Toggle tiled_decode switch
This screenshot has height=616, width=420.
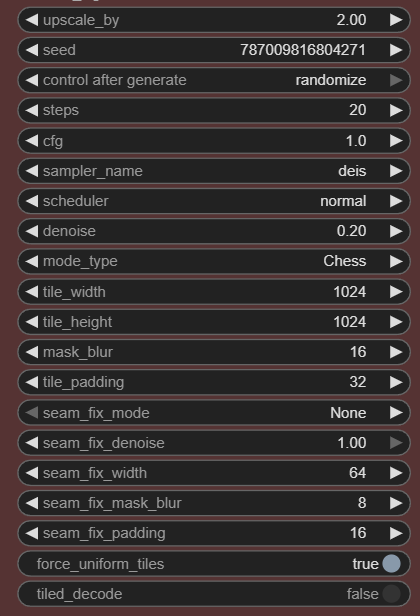[391, 594]
